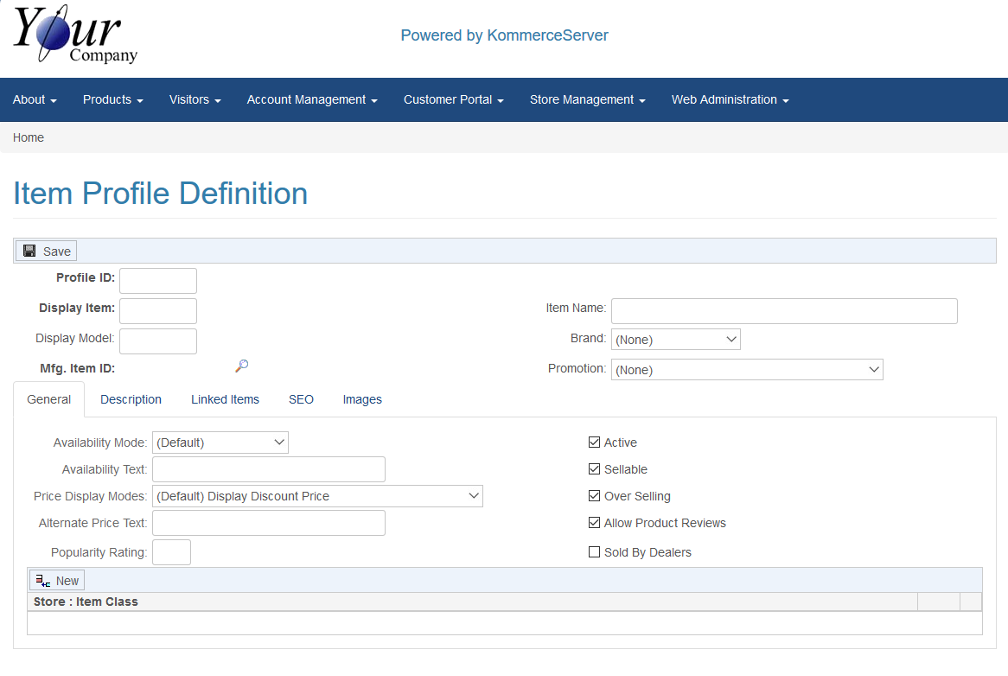Click the Powered by KommerceServer link
The image size is (1008, 676).
click(504, 36)
